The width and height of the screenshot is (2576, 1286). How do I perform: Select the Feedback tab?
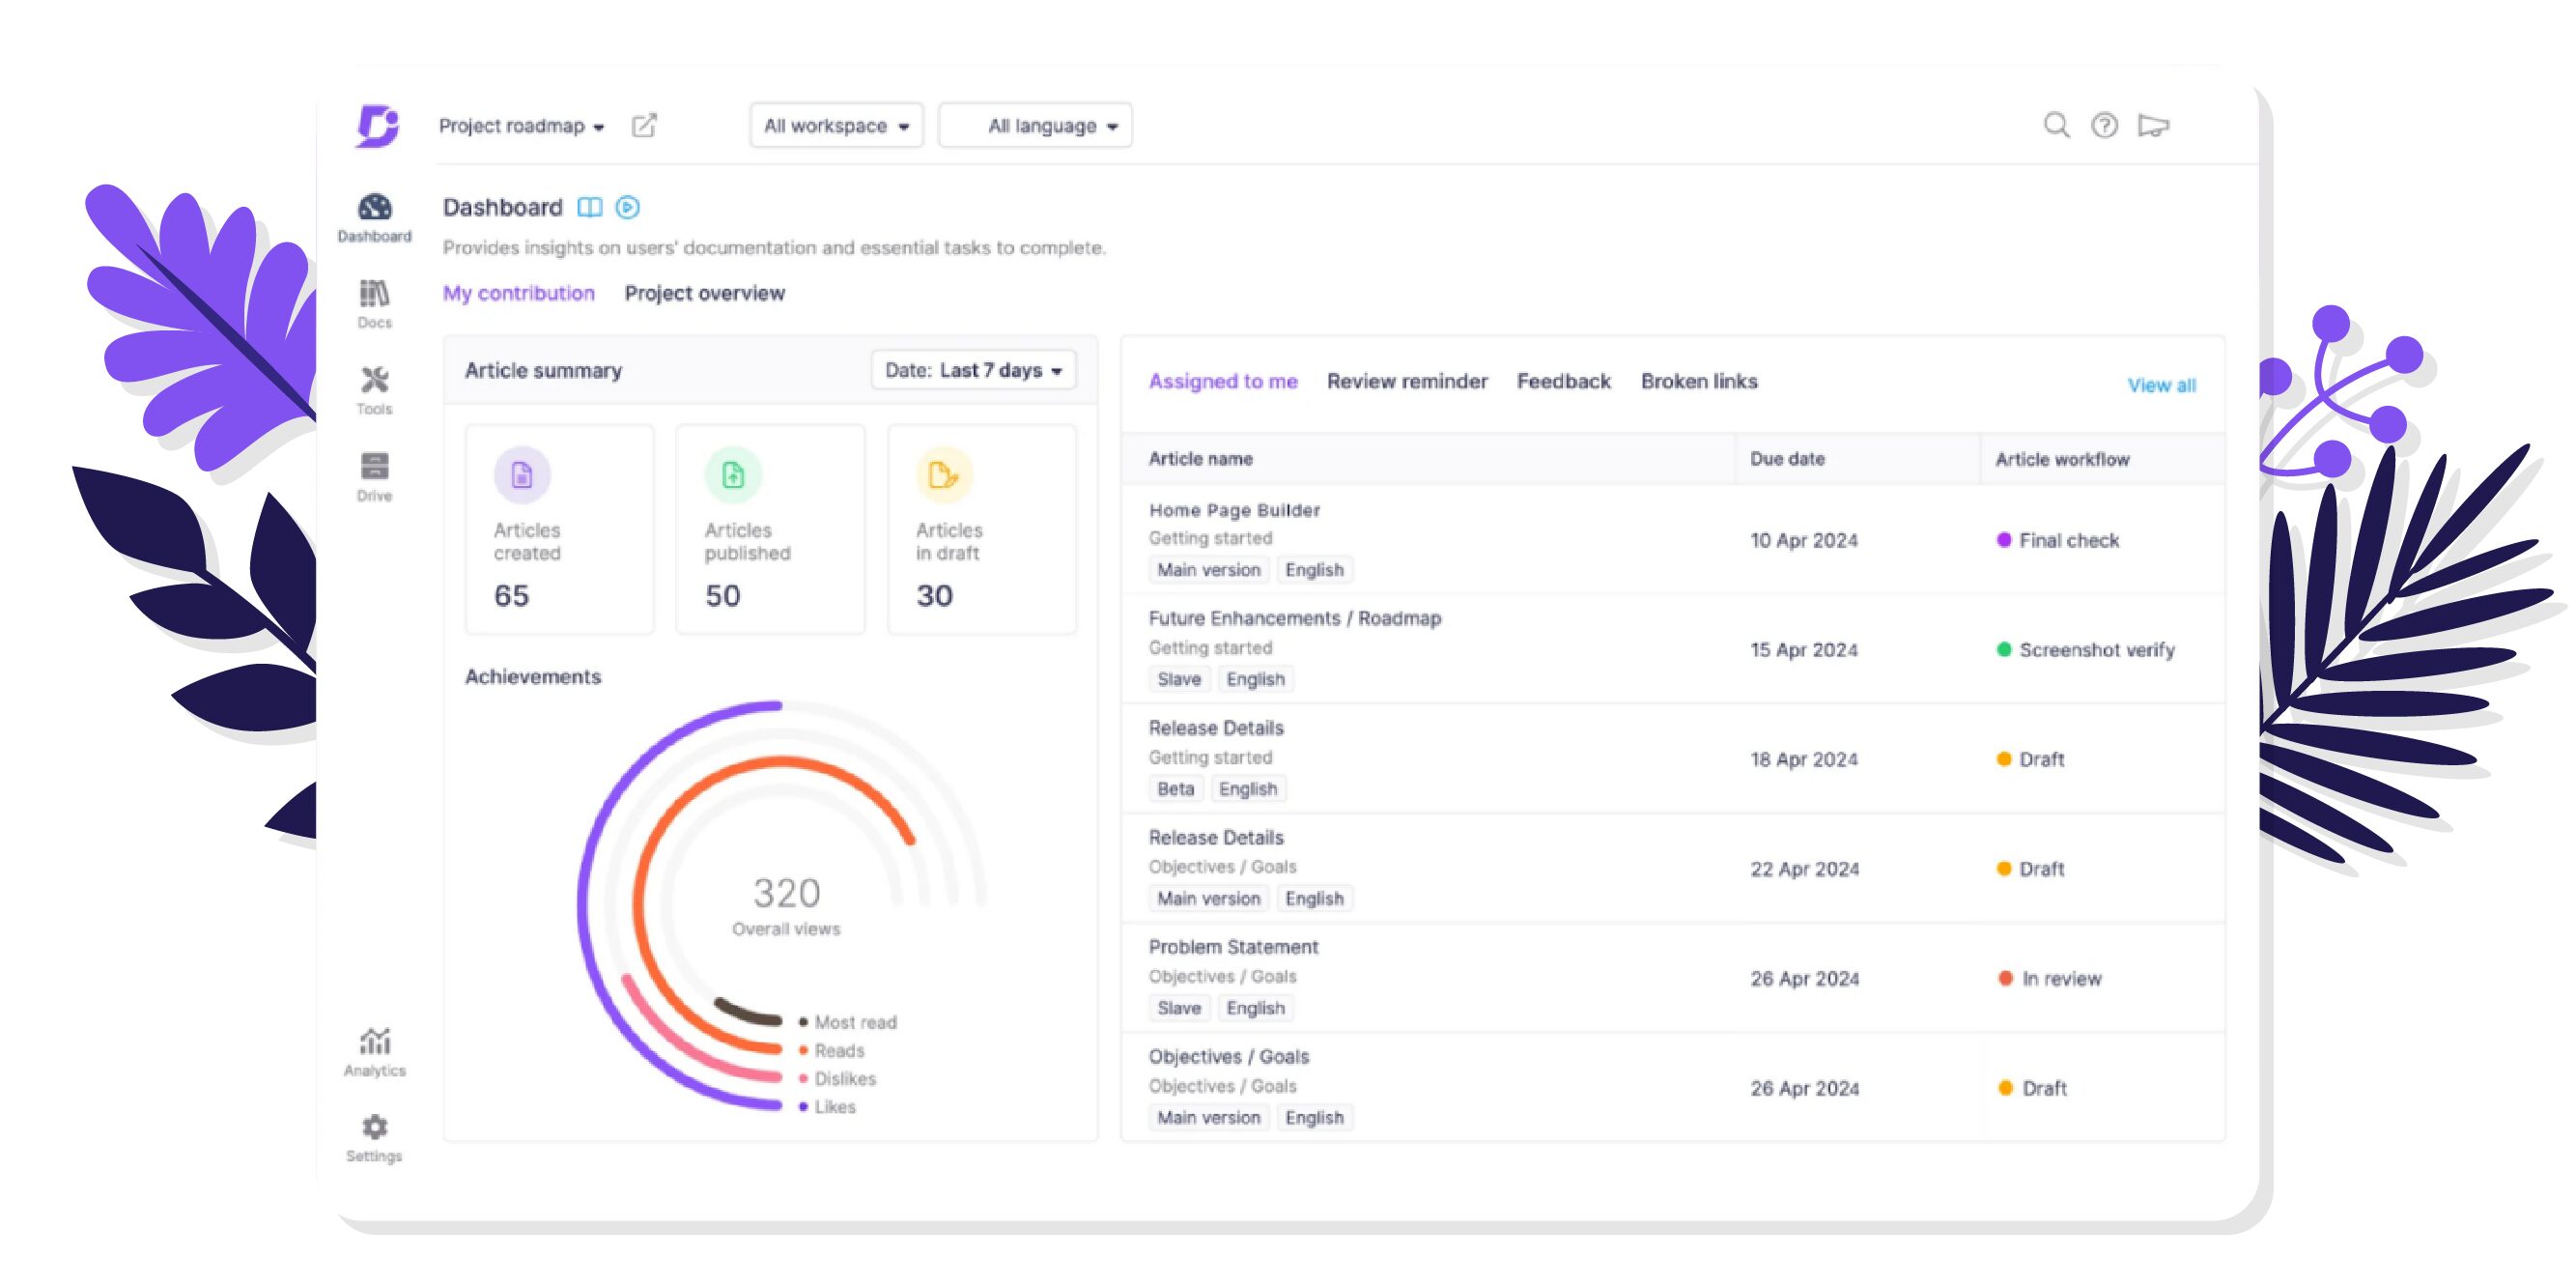click(1563, 381)
